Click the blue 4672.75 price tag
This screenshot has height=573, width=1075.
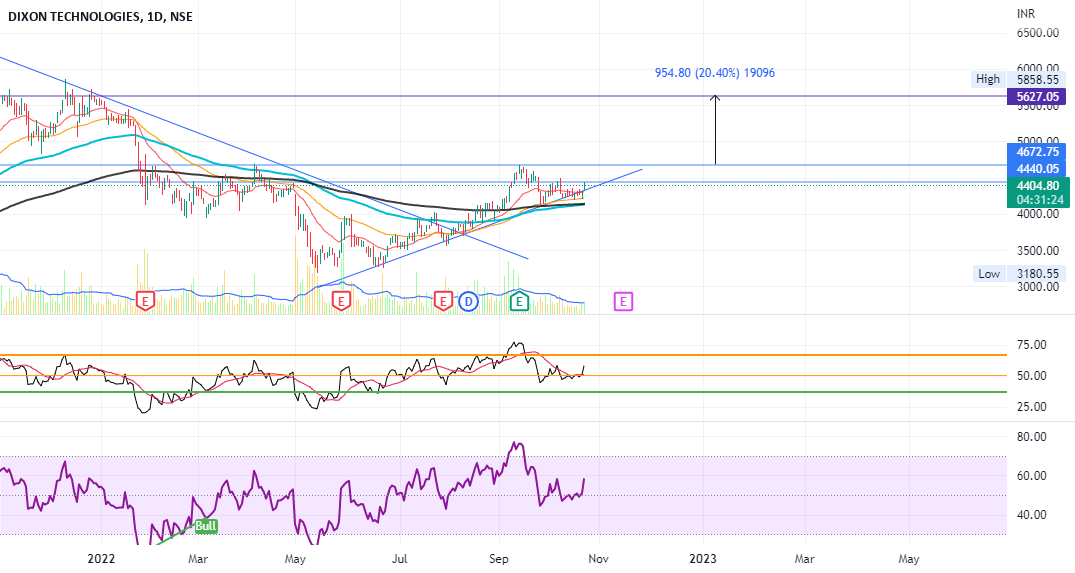pyautogui.click(x=1037, y=151)
